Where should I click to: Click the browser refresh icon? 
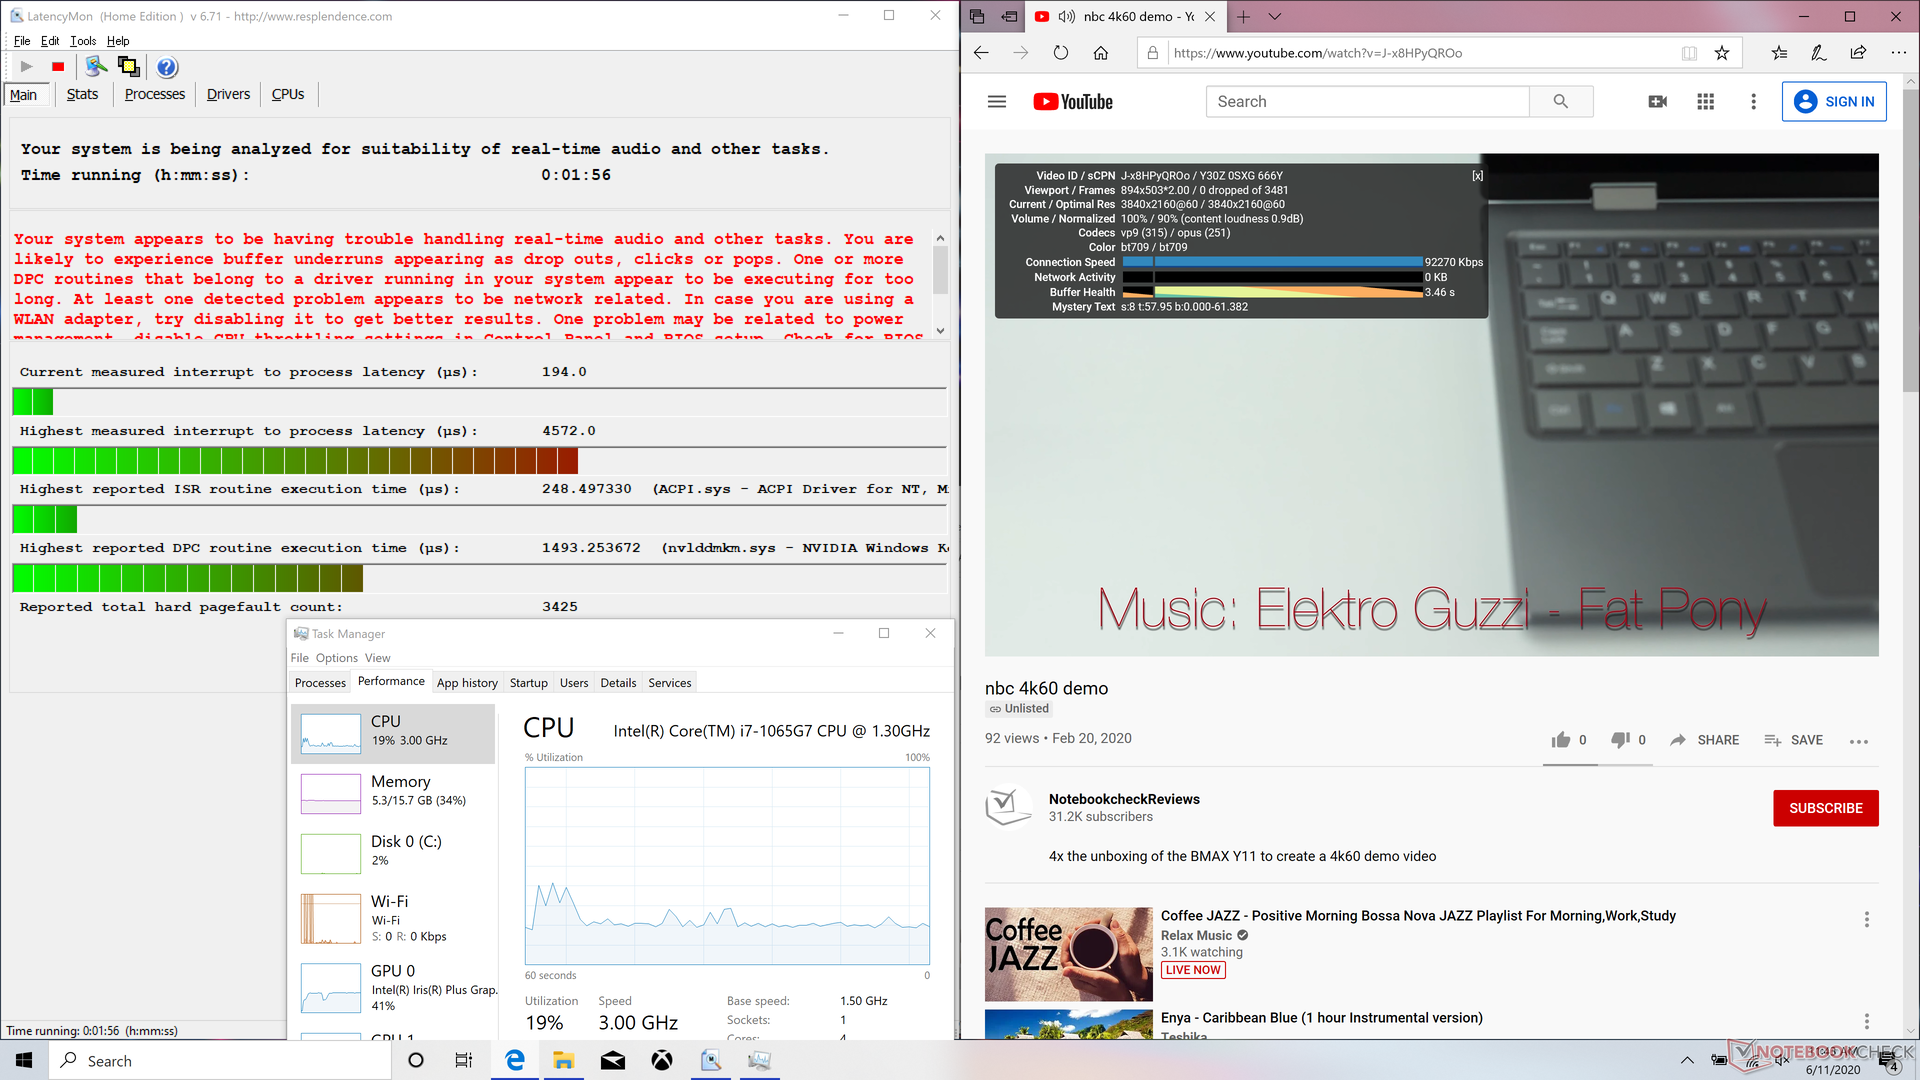(1060, 53)
